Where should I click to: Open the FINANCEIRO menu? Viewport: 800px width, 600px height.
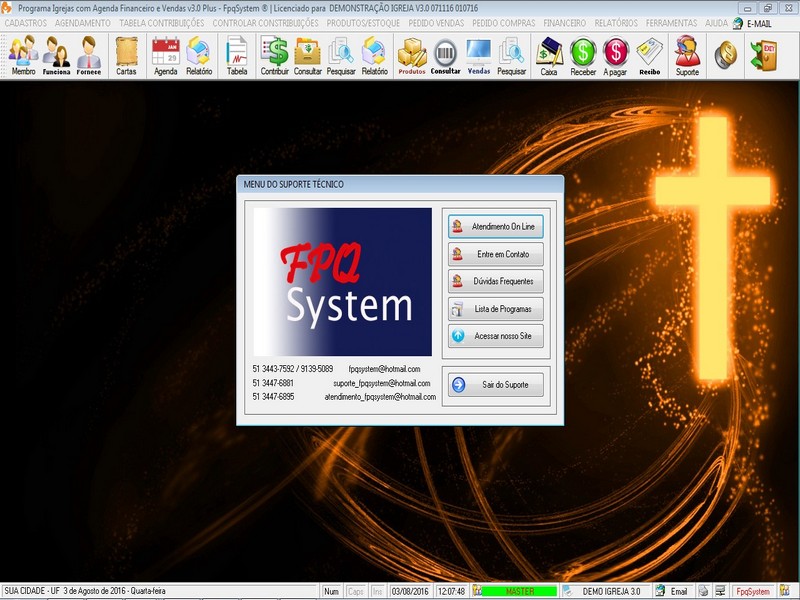coord(564,22)
